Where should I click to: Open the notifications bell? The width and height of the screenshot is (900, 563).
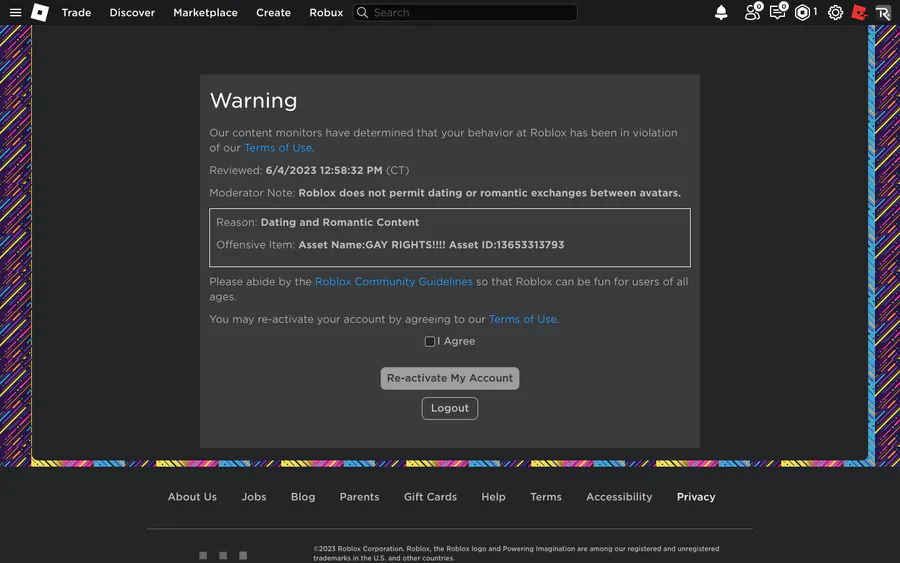pyautogui.click(x=721, y=13)
